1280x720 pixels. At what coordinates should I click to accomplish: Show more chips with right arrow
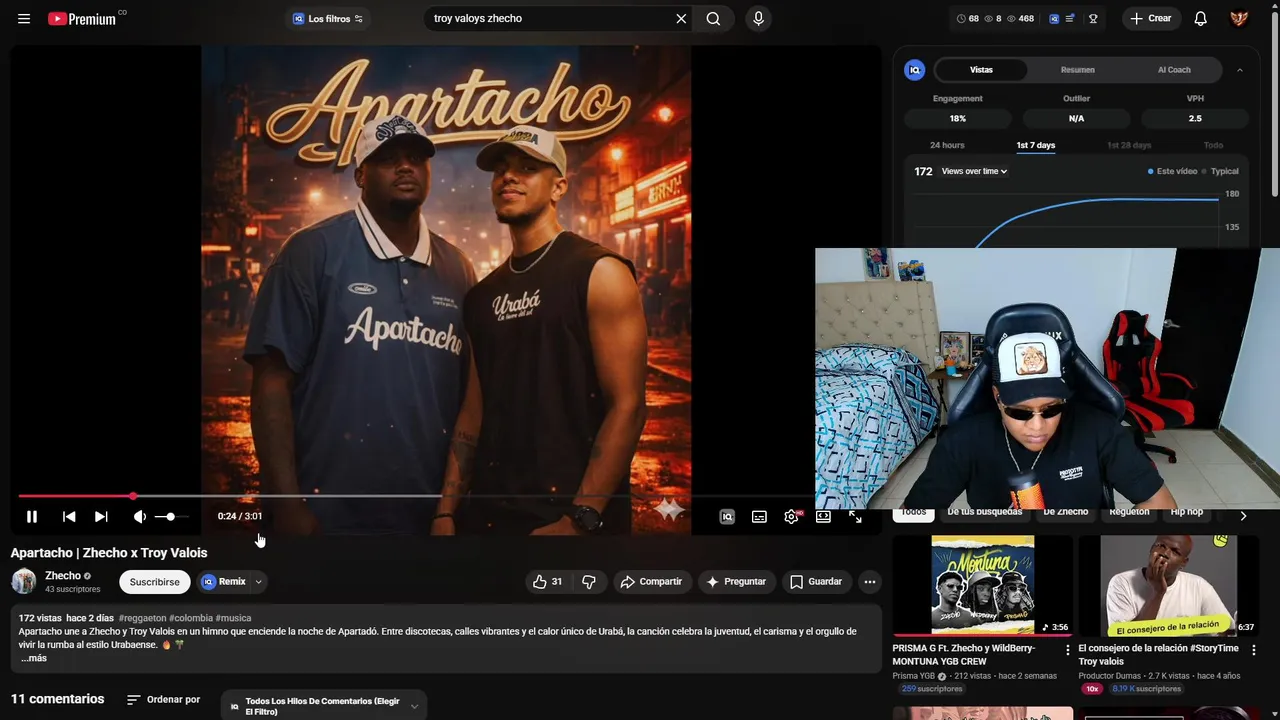tap(1243, 516)
